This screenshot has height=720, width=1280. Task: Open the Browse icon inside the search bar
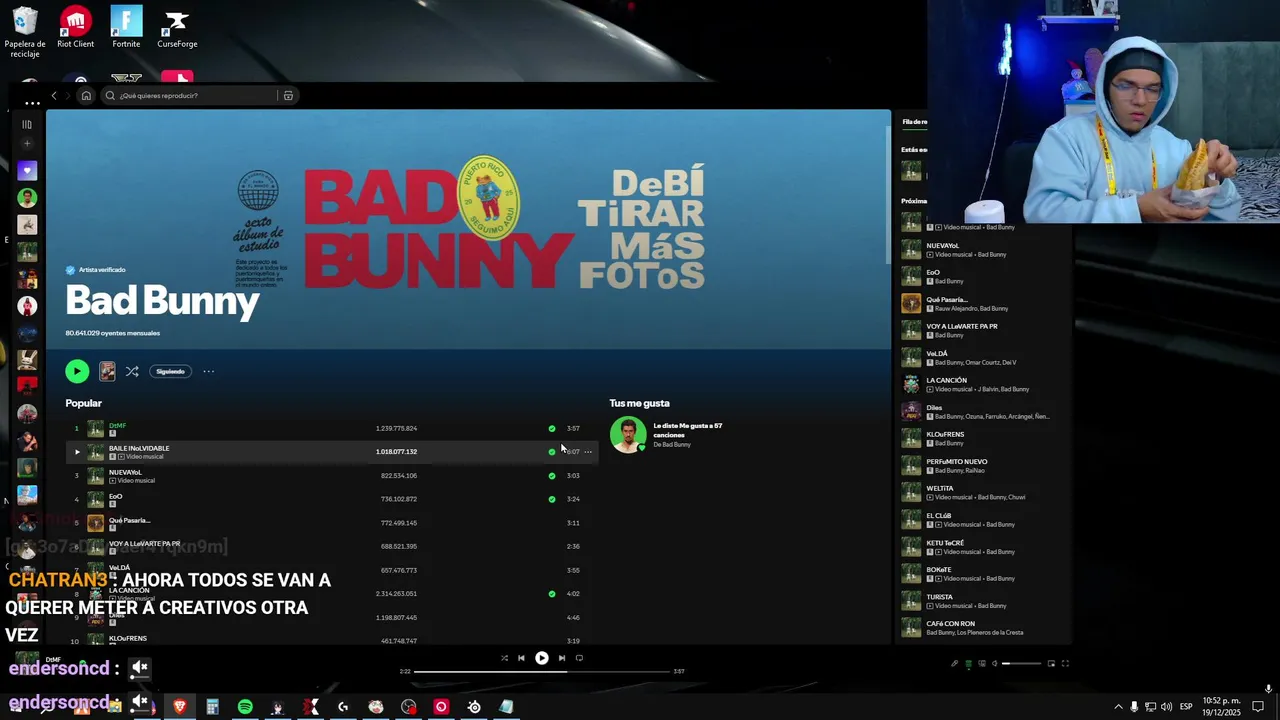pyautogui.click(x=288, y=96)
